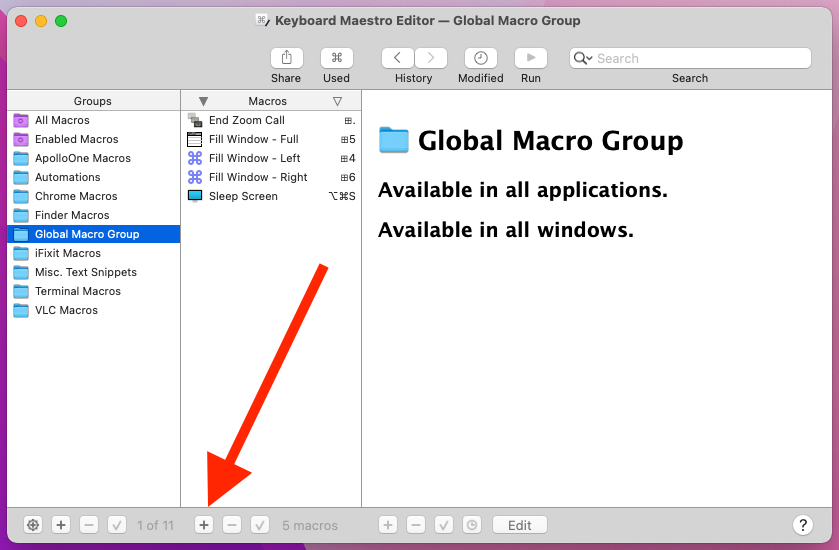Click the End Zoom Call macro icon

tap(195, 120)
